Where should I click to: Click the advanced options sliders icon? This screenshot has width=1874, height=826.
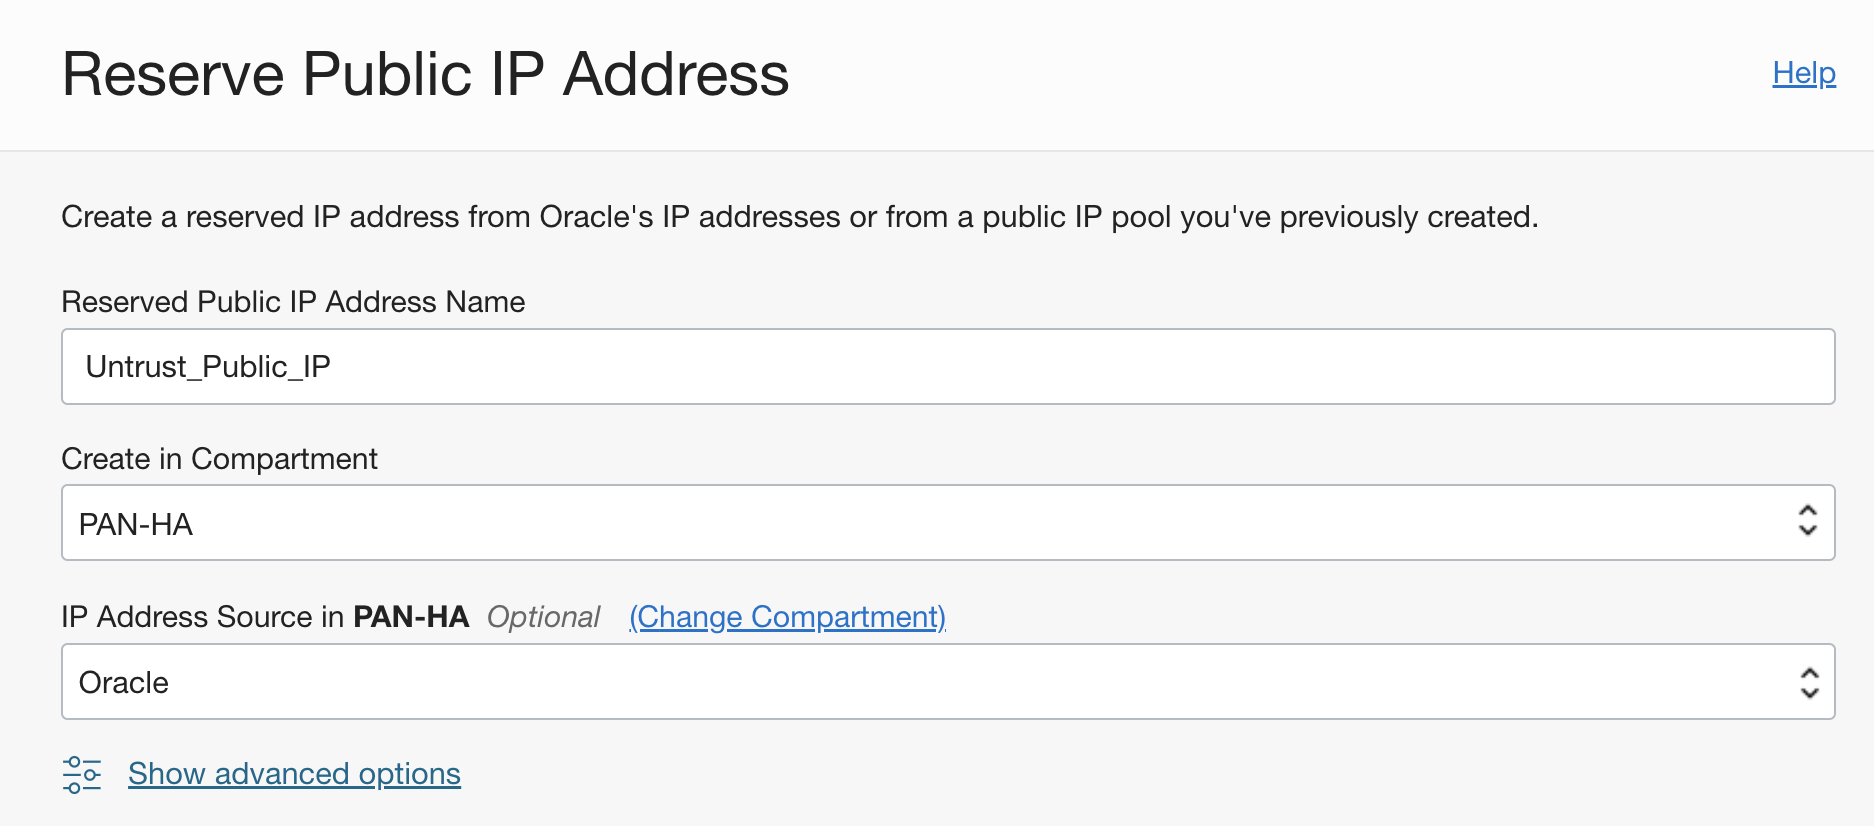point(83,773)
